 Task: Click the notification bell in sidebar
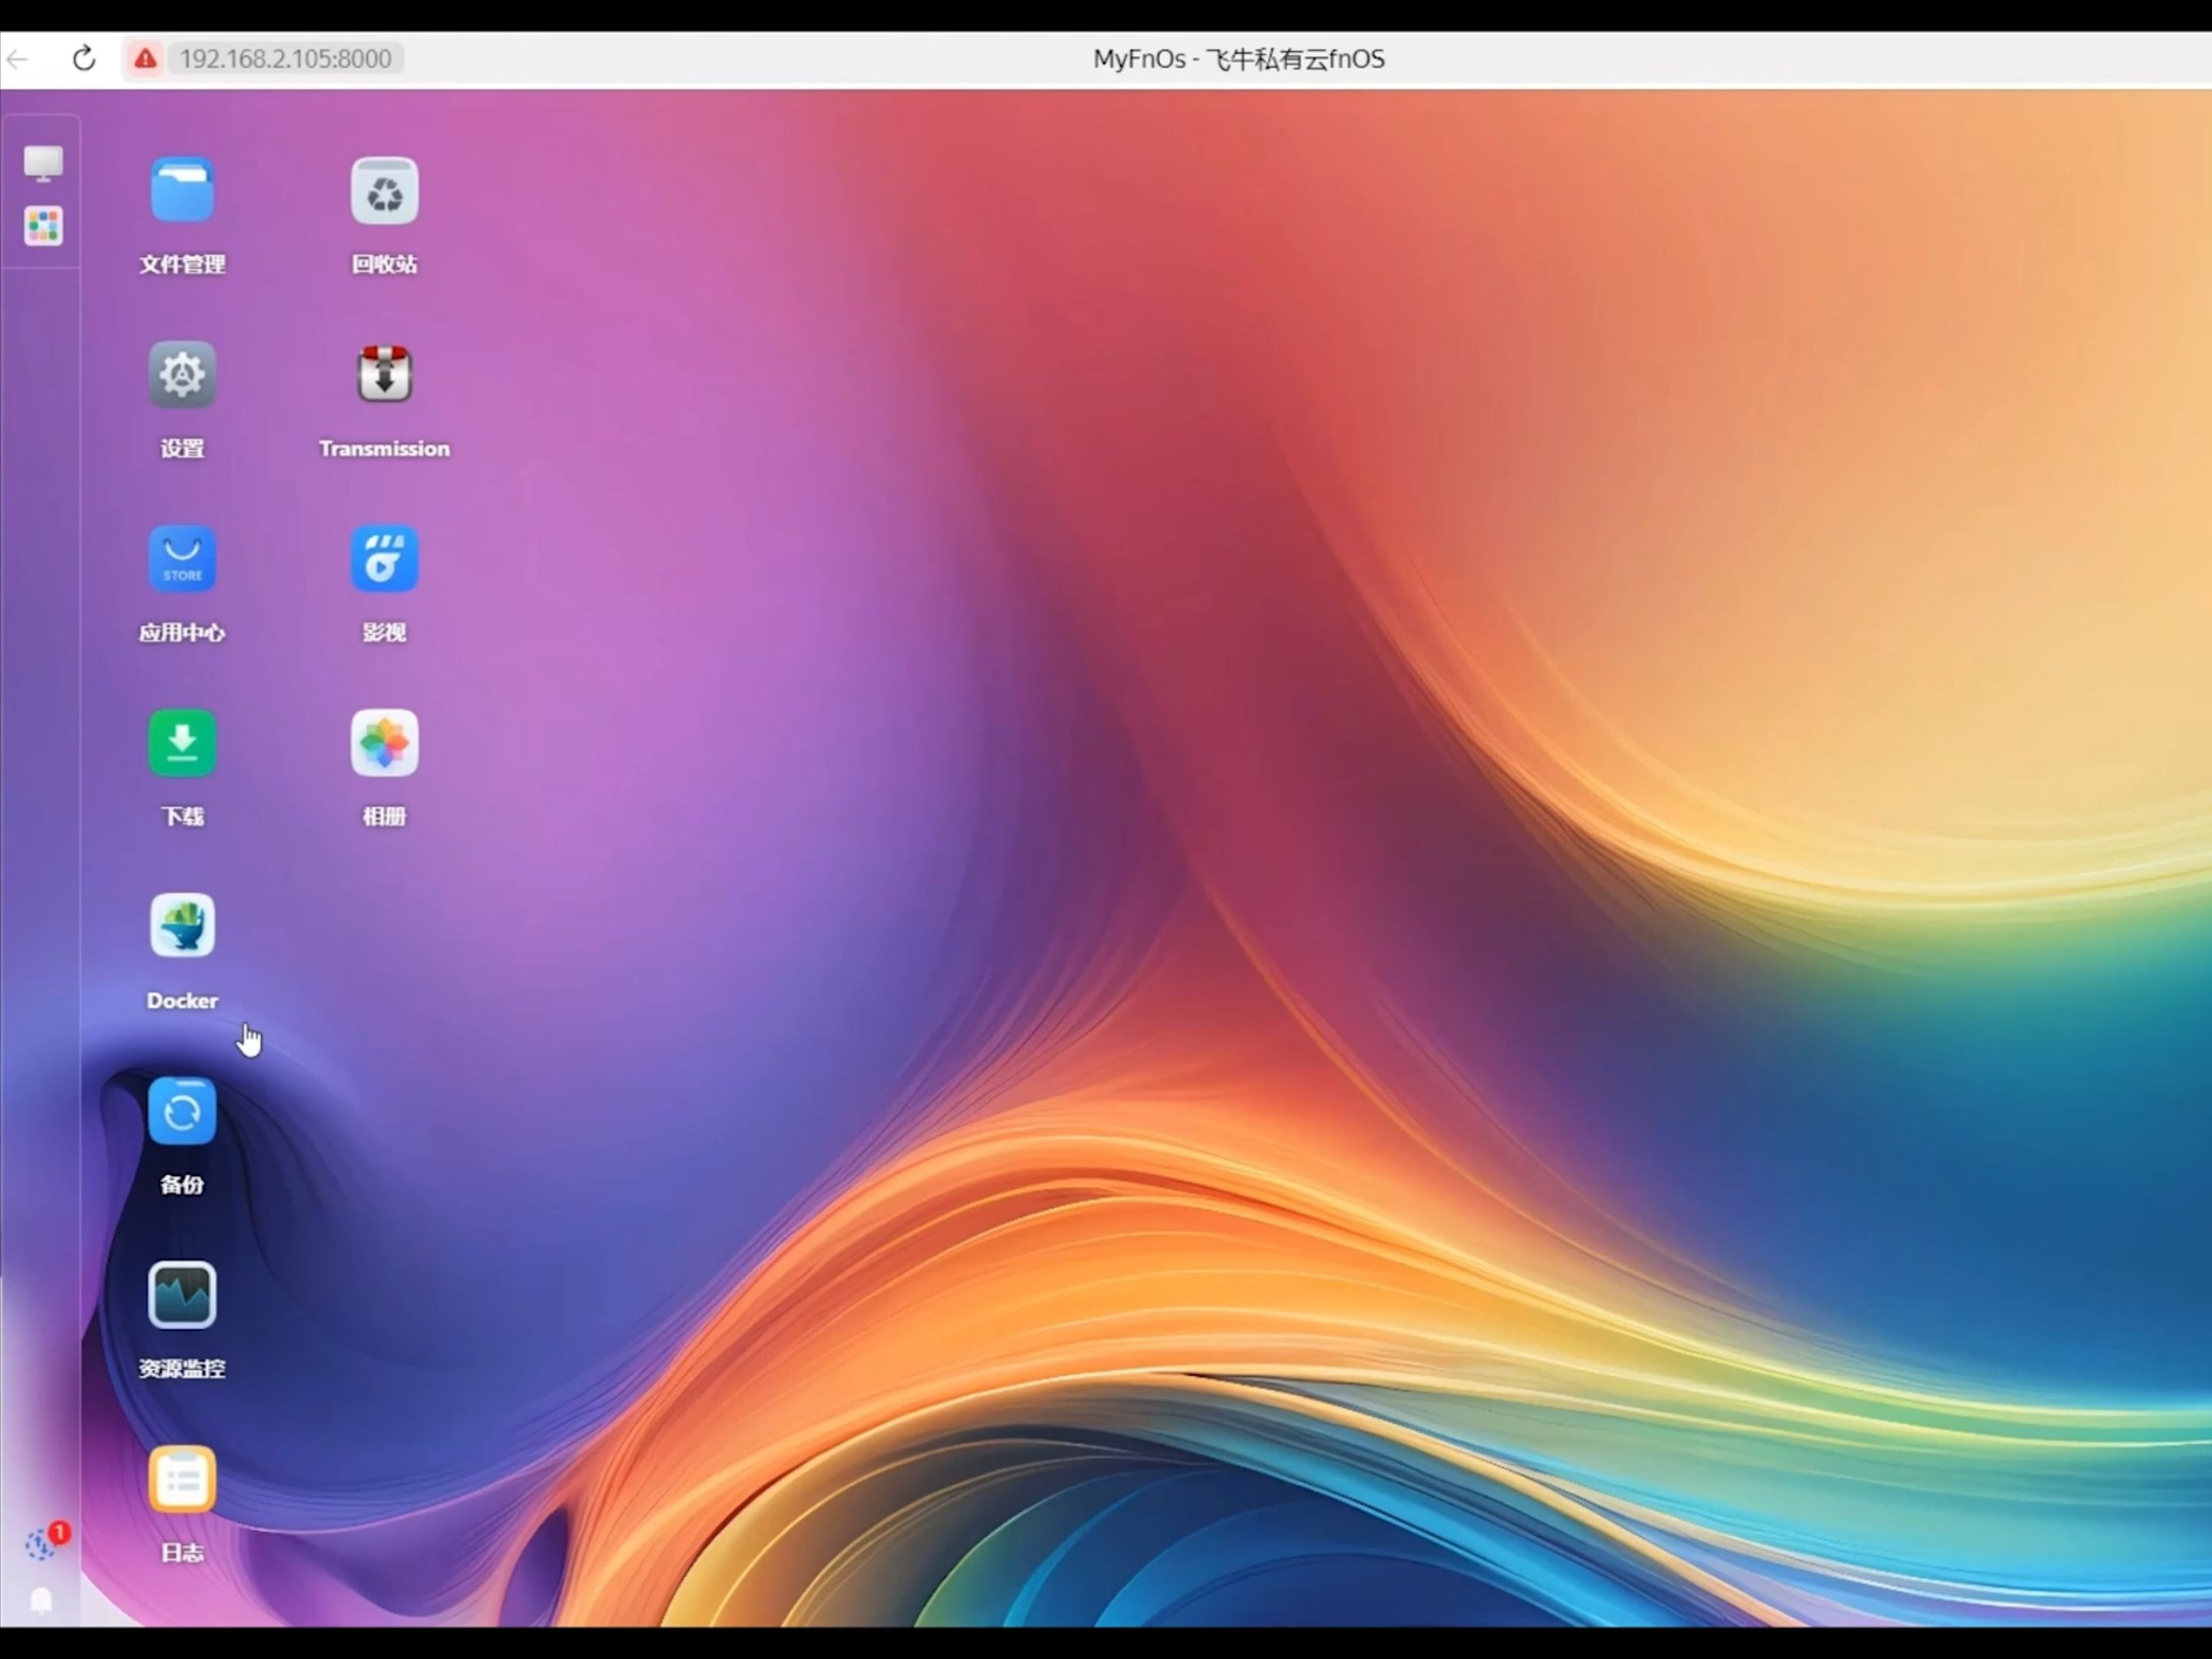pos(41,1601)
